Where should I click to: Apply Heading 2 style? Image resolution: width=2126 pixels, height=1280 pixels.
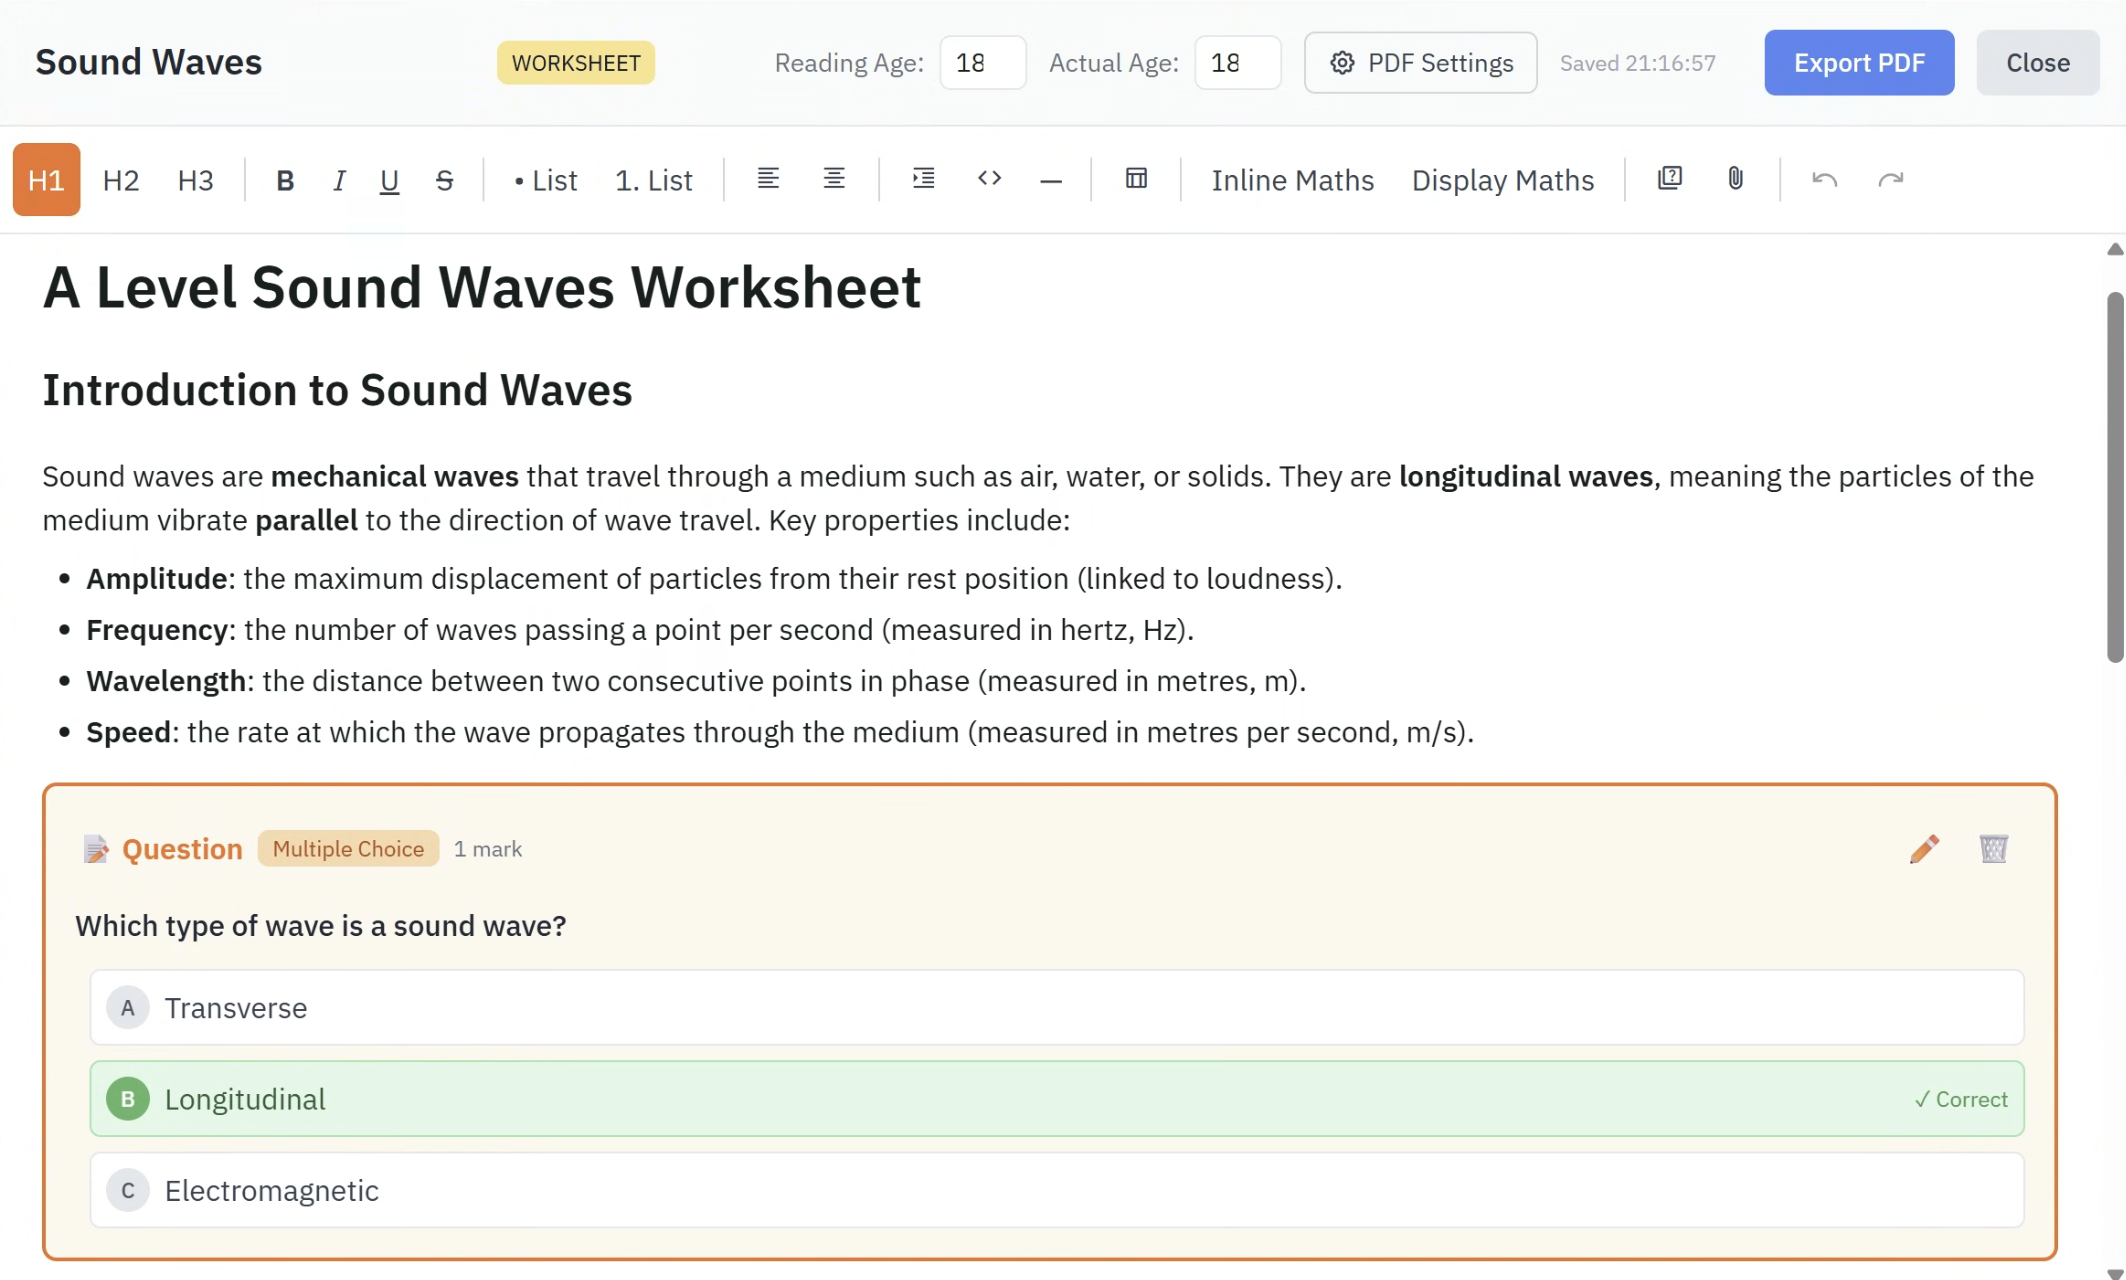coord(120,180)
